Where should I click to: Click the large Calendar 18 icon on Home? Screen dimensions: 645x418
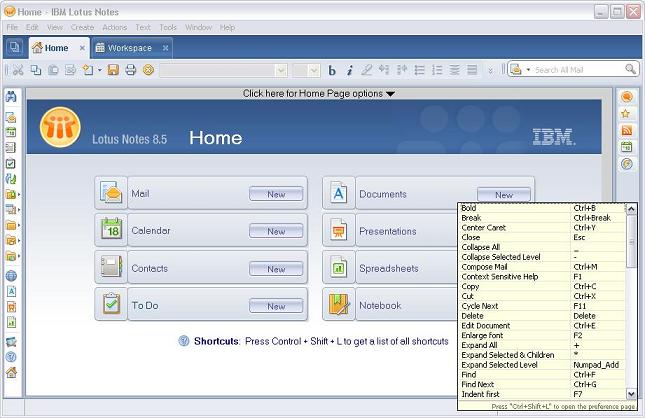[111, 230]
